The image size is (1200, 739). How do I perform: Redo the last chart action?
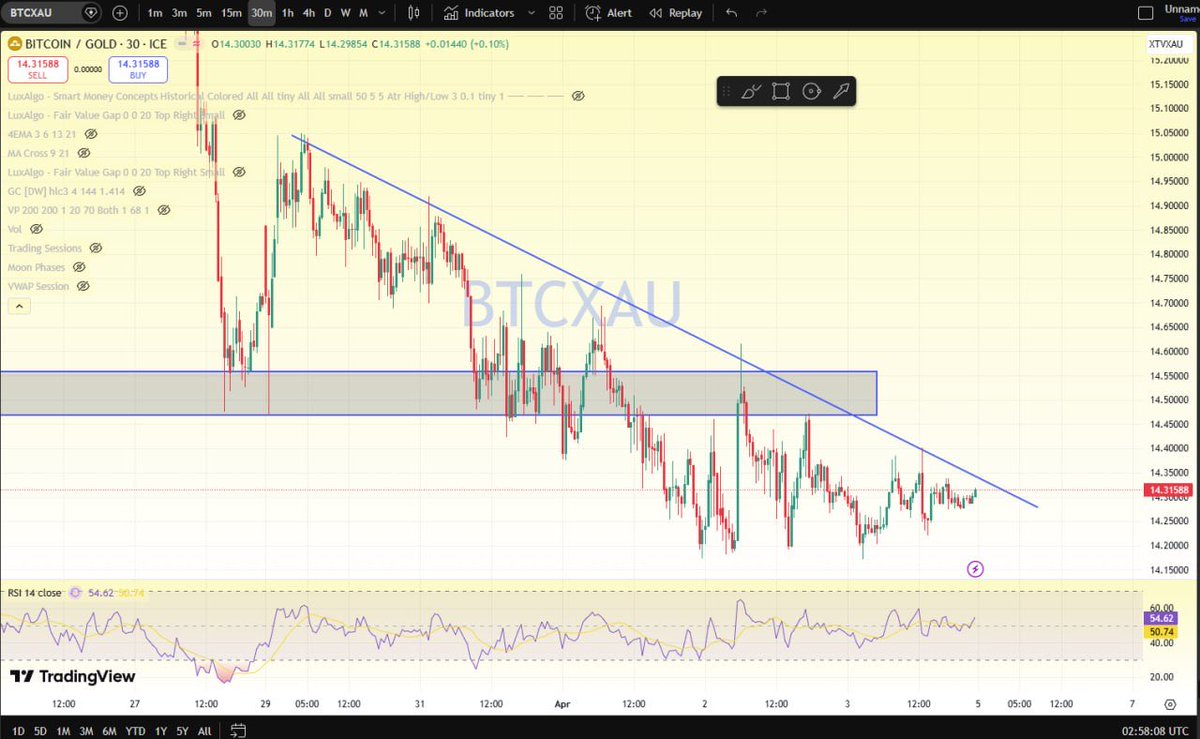[762, 13]
